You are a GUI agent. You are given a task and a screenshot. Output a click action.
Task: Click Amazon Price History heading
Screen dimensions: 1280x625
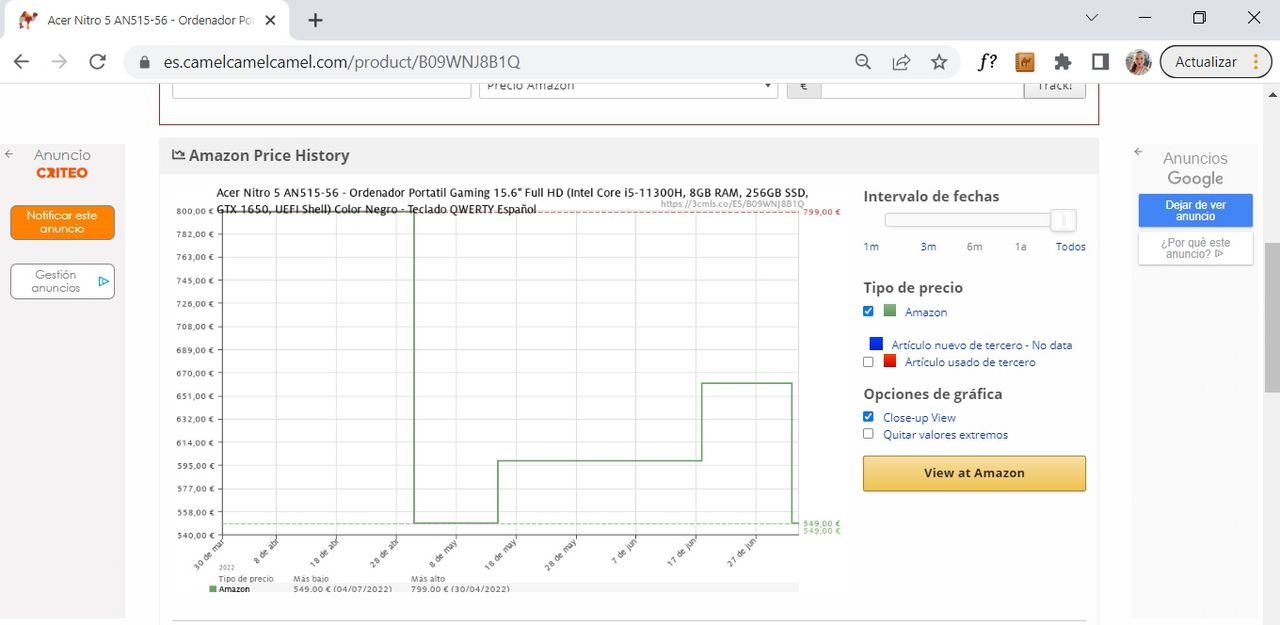click(x=269, y=156)
